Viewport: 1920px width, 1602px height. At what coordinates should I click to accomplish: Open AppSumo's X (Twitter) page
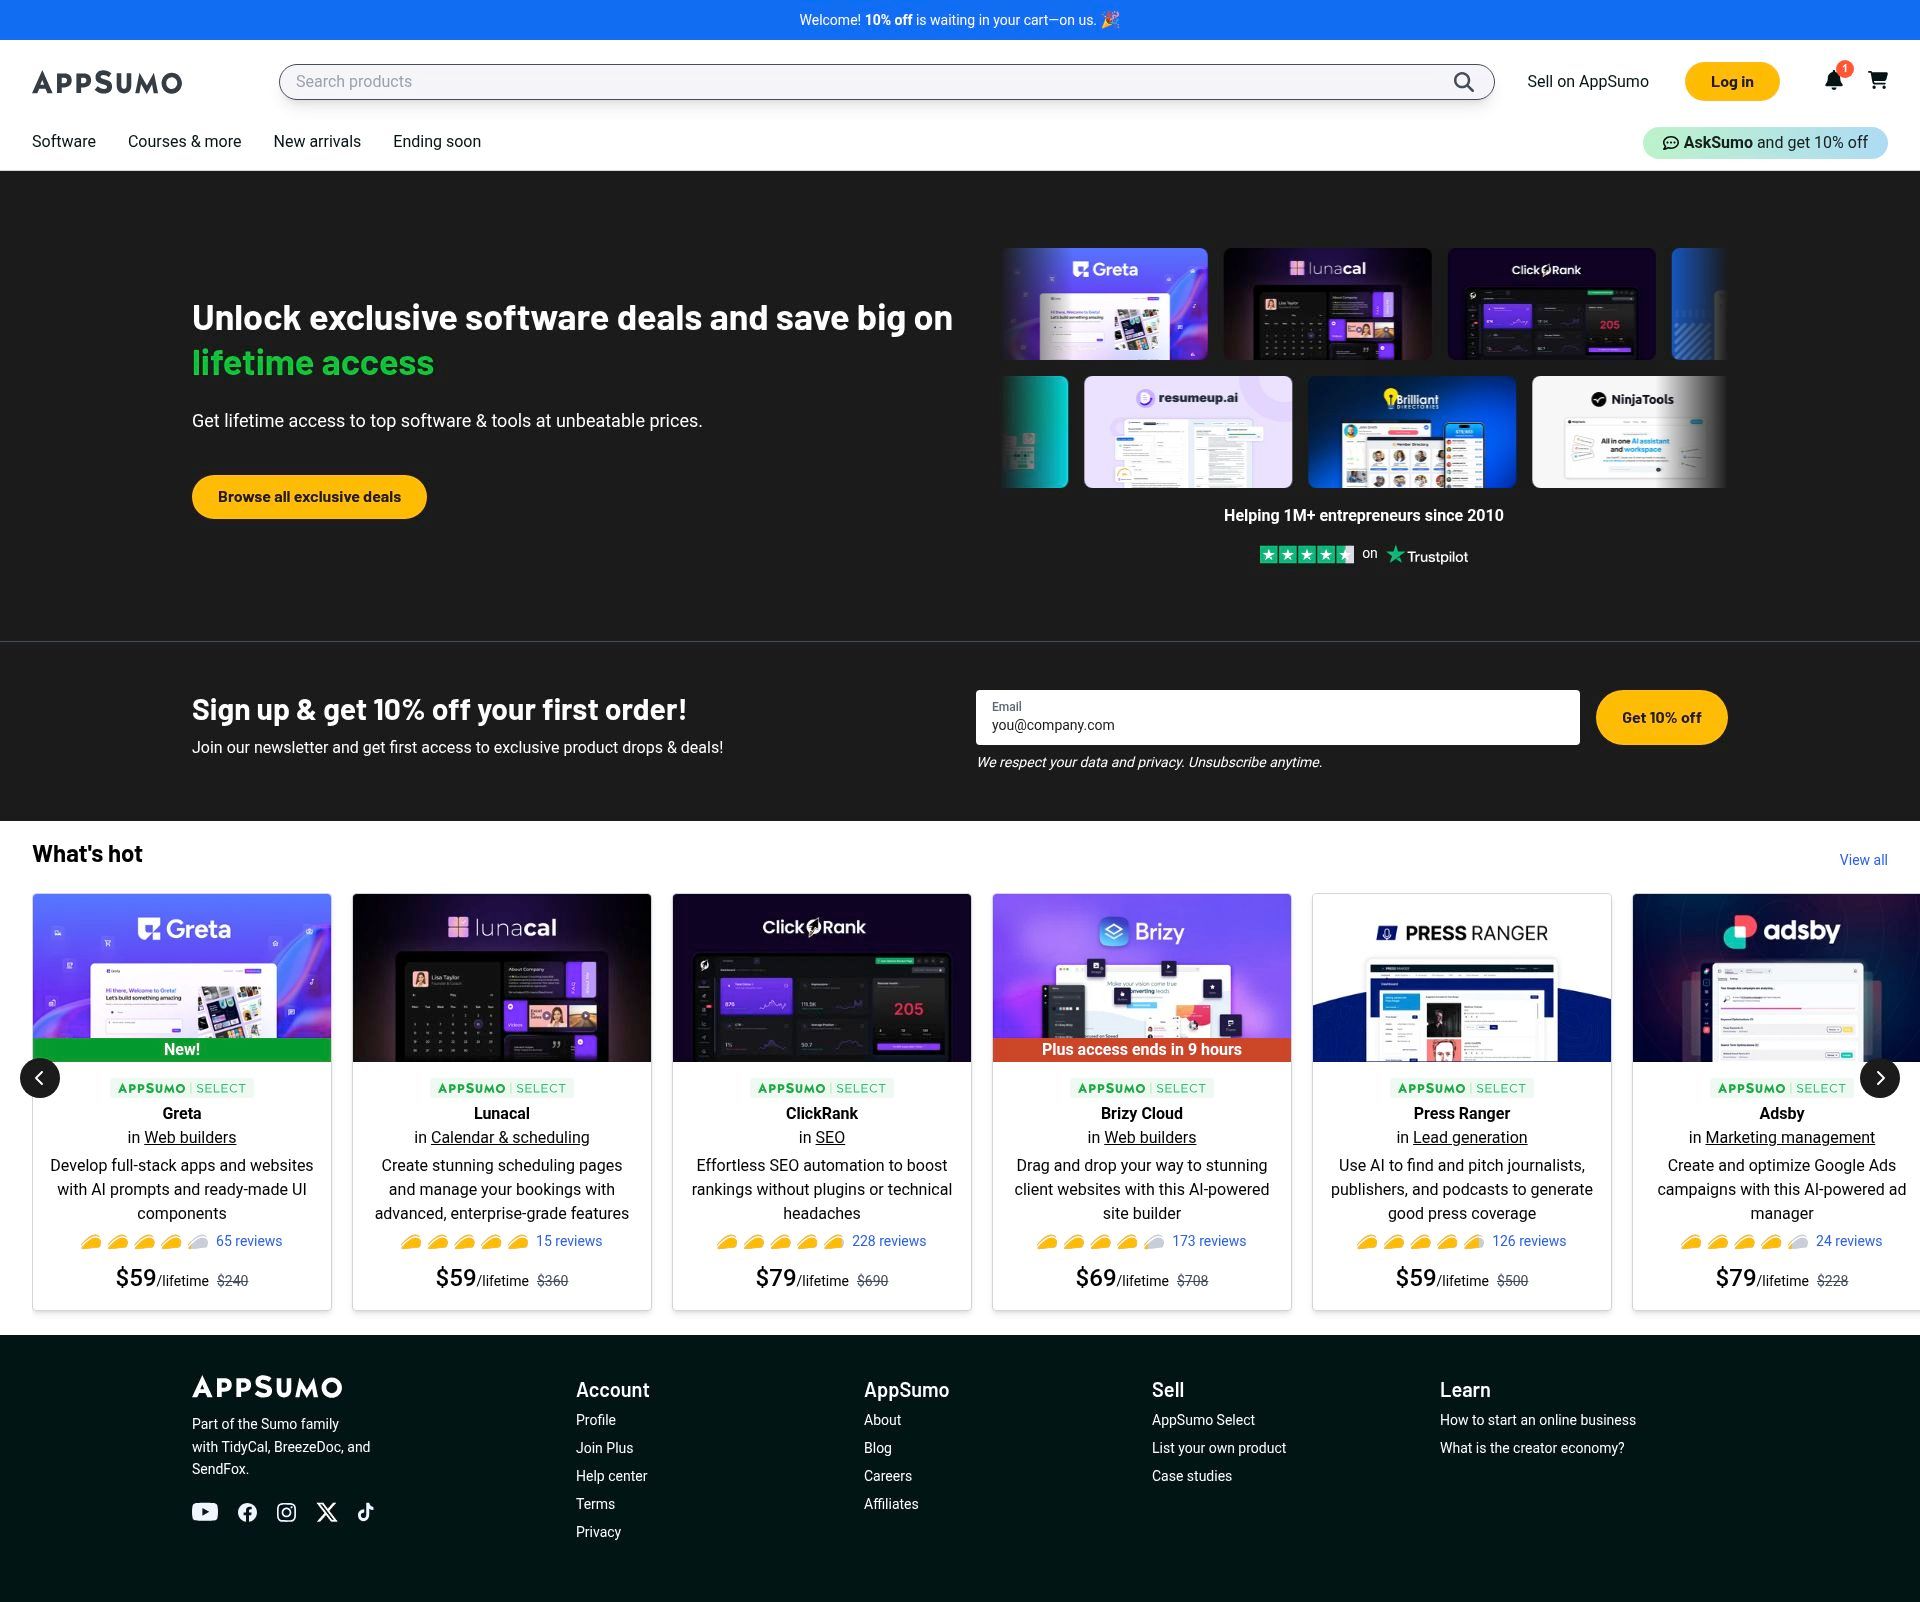coord(327,1512)
